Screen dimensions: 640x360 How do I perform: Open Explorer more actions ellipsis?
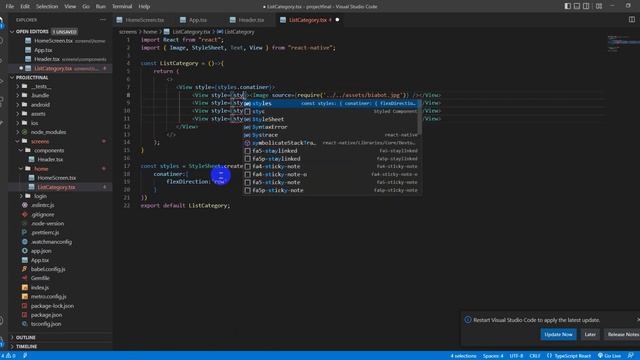(x=102, y=20)
